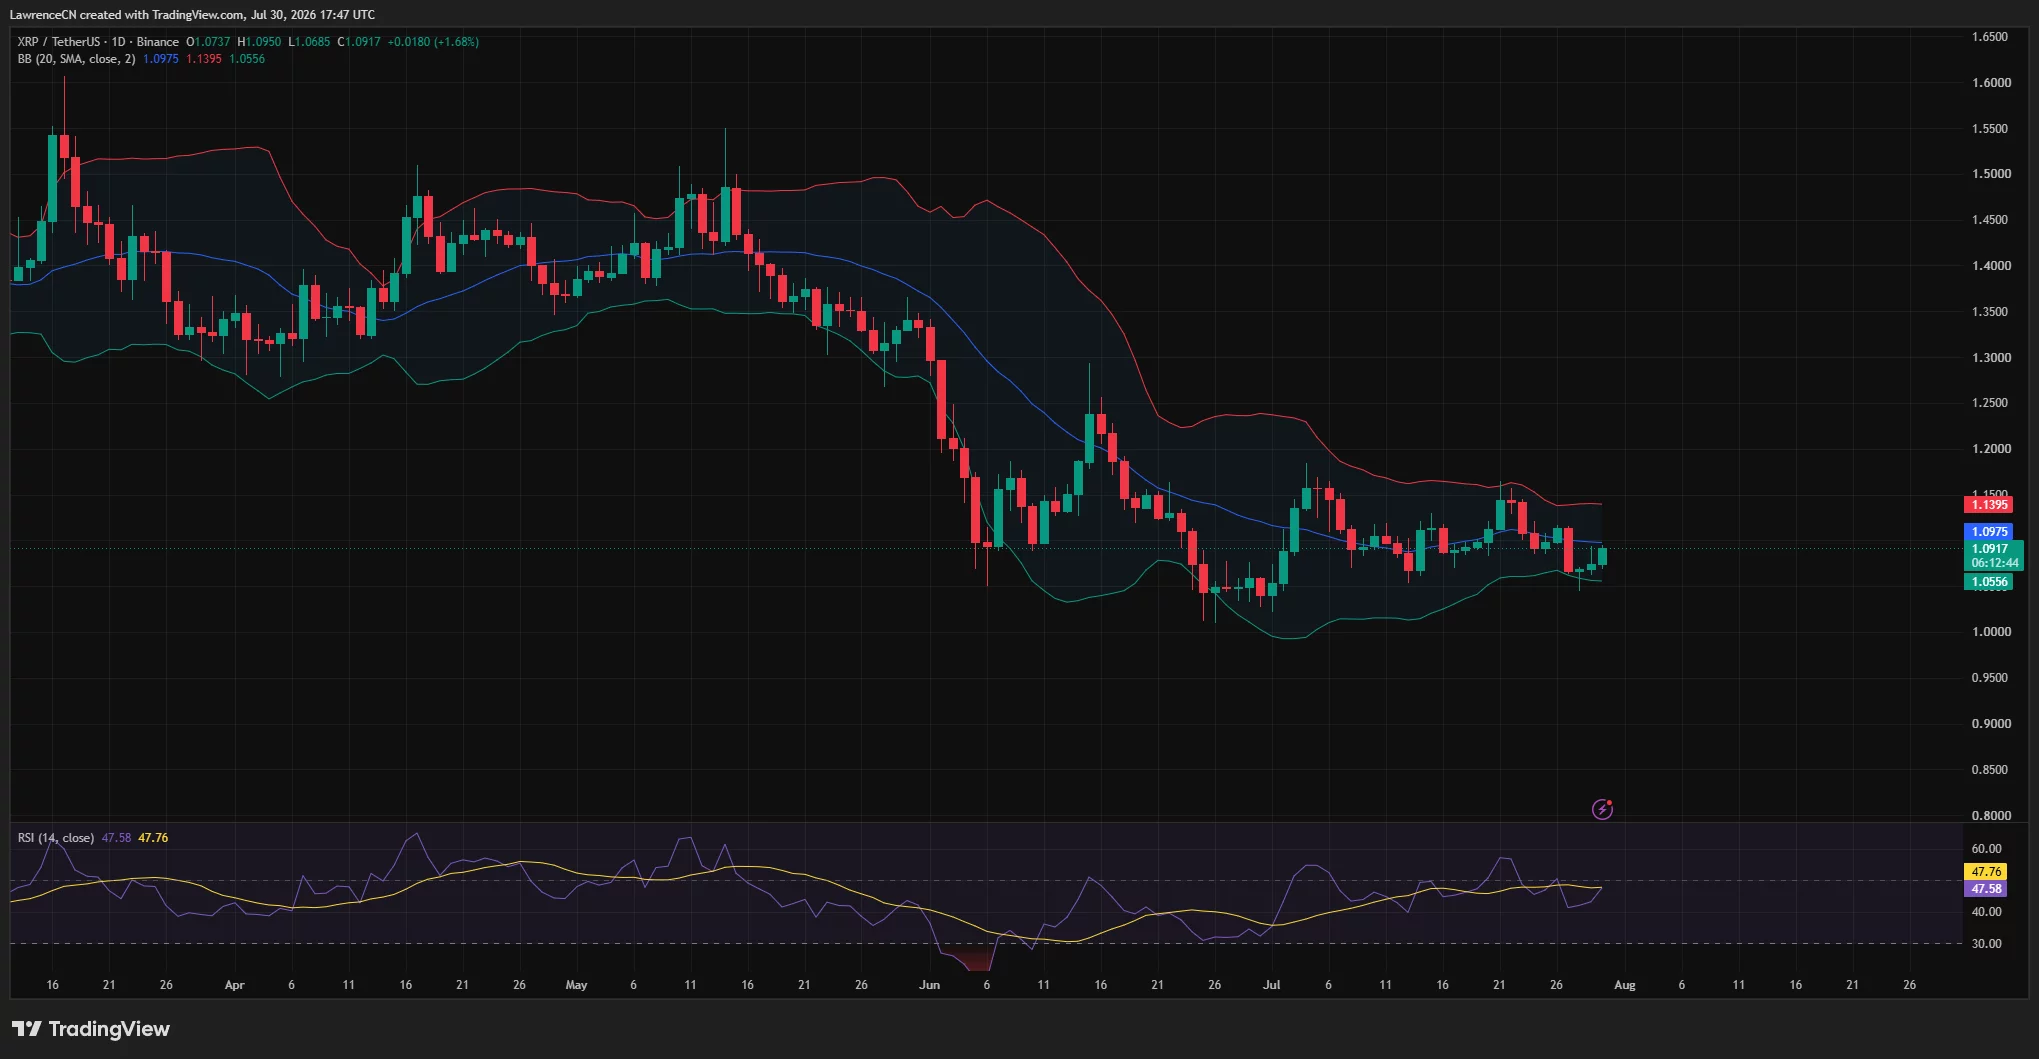Click the green 1.0917 current price label
The height and width of the screenshot is (1059, 2039).
(1989, 549)
